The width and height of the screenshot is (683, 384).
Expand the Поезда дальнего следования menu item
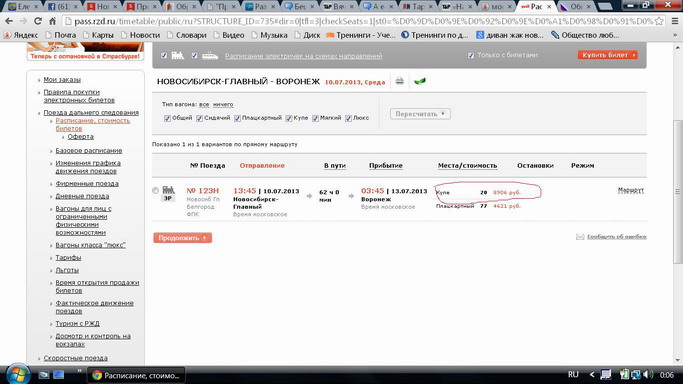(91, 112)
